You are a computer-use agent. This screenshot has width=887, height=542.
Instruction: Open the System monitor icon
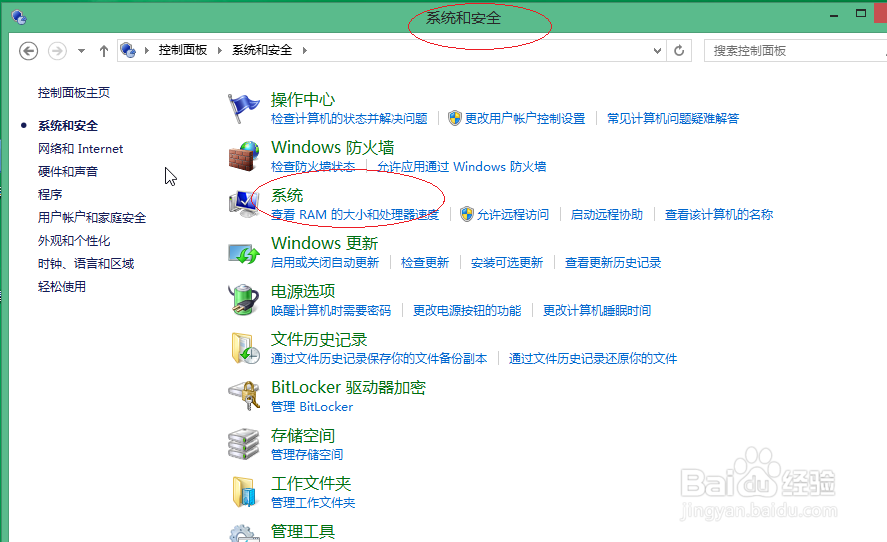244,204
